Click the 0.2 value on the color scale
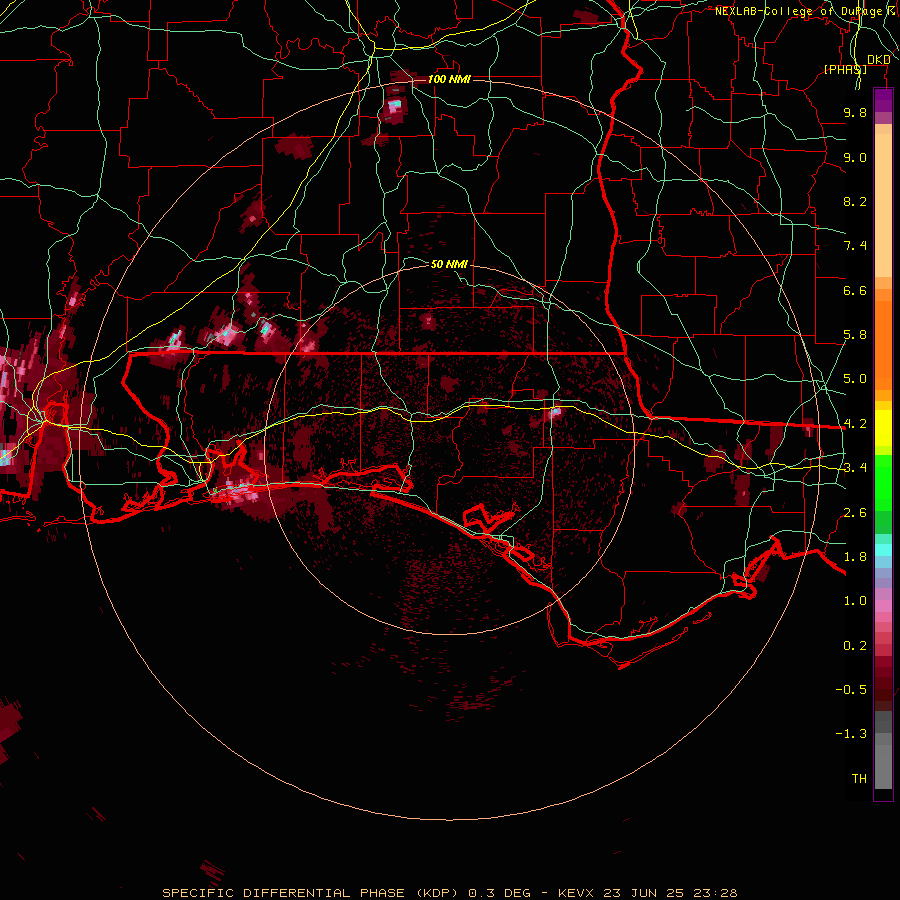The height and width of the screenshot is (900, 900). point(855,646)
